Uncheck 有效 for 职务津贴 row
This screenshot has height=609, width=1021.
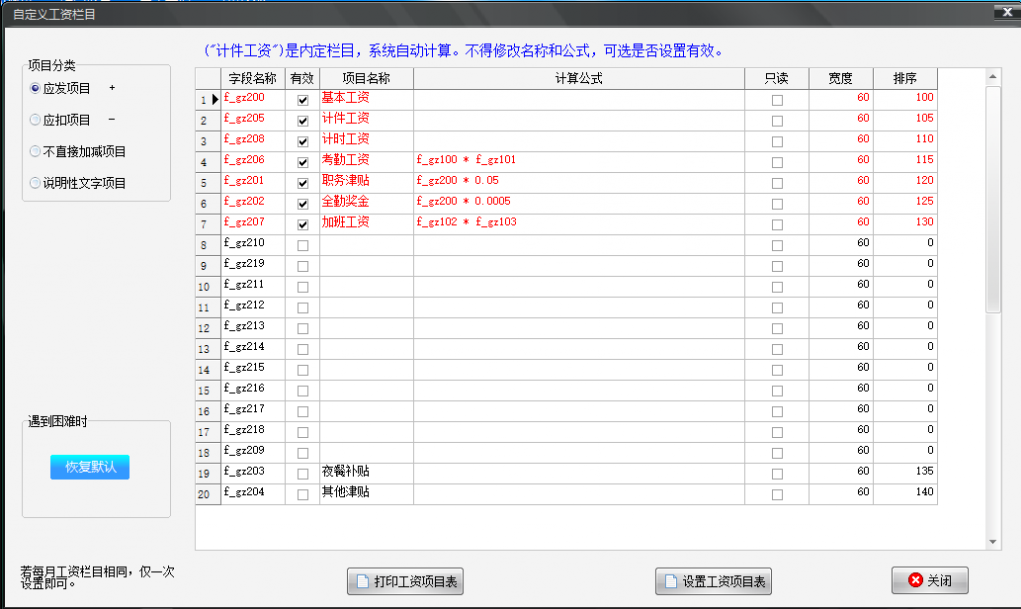point(303,183)
